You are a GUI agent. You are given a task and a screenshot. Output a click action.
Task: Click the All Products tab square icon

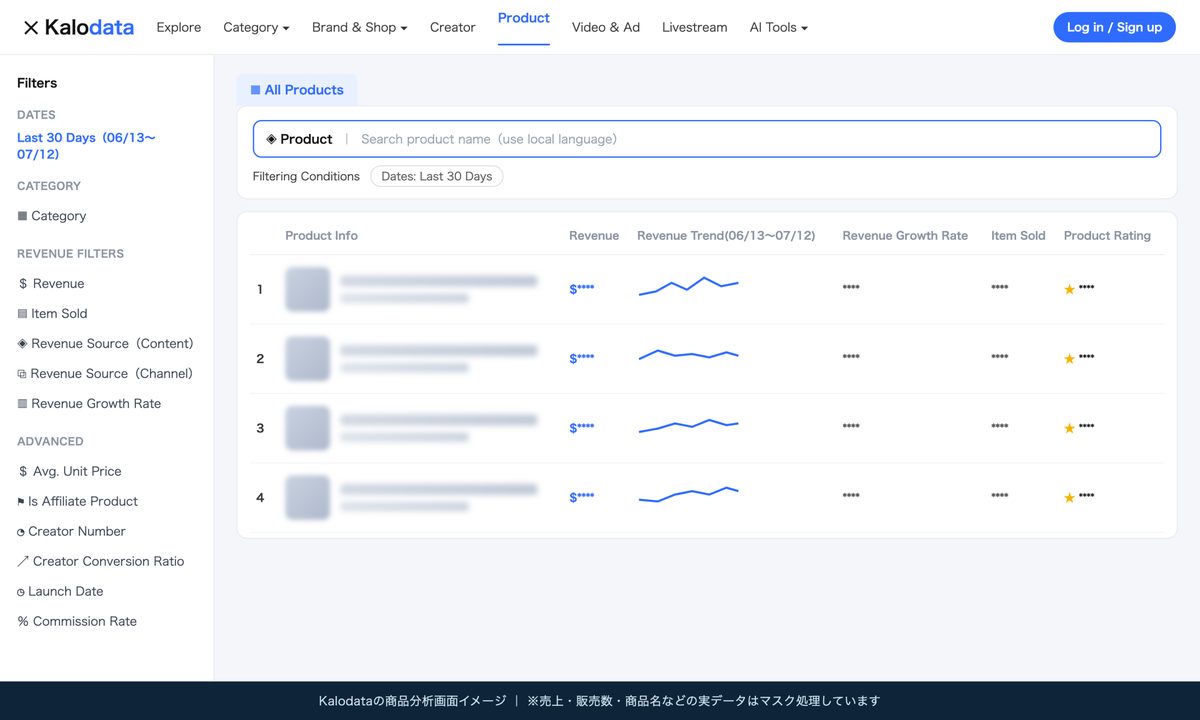(x=255, y=90)
